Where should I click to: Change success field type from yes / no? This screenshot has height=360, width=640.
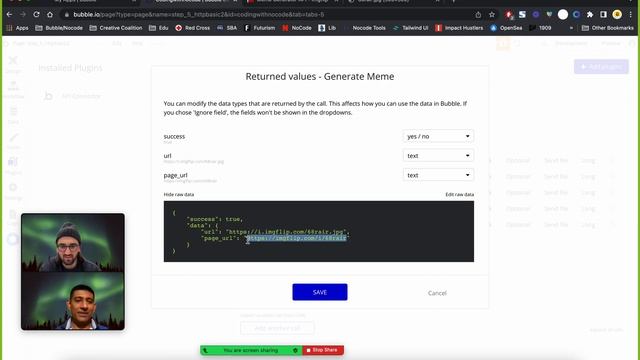(438, 136)
